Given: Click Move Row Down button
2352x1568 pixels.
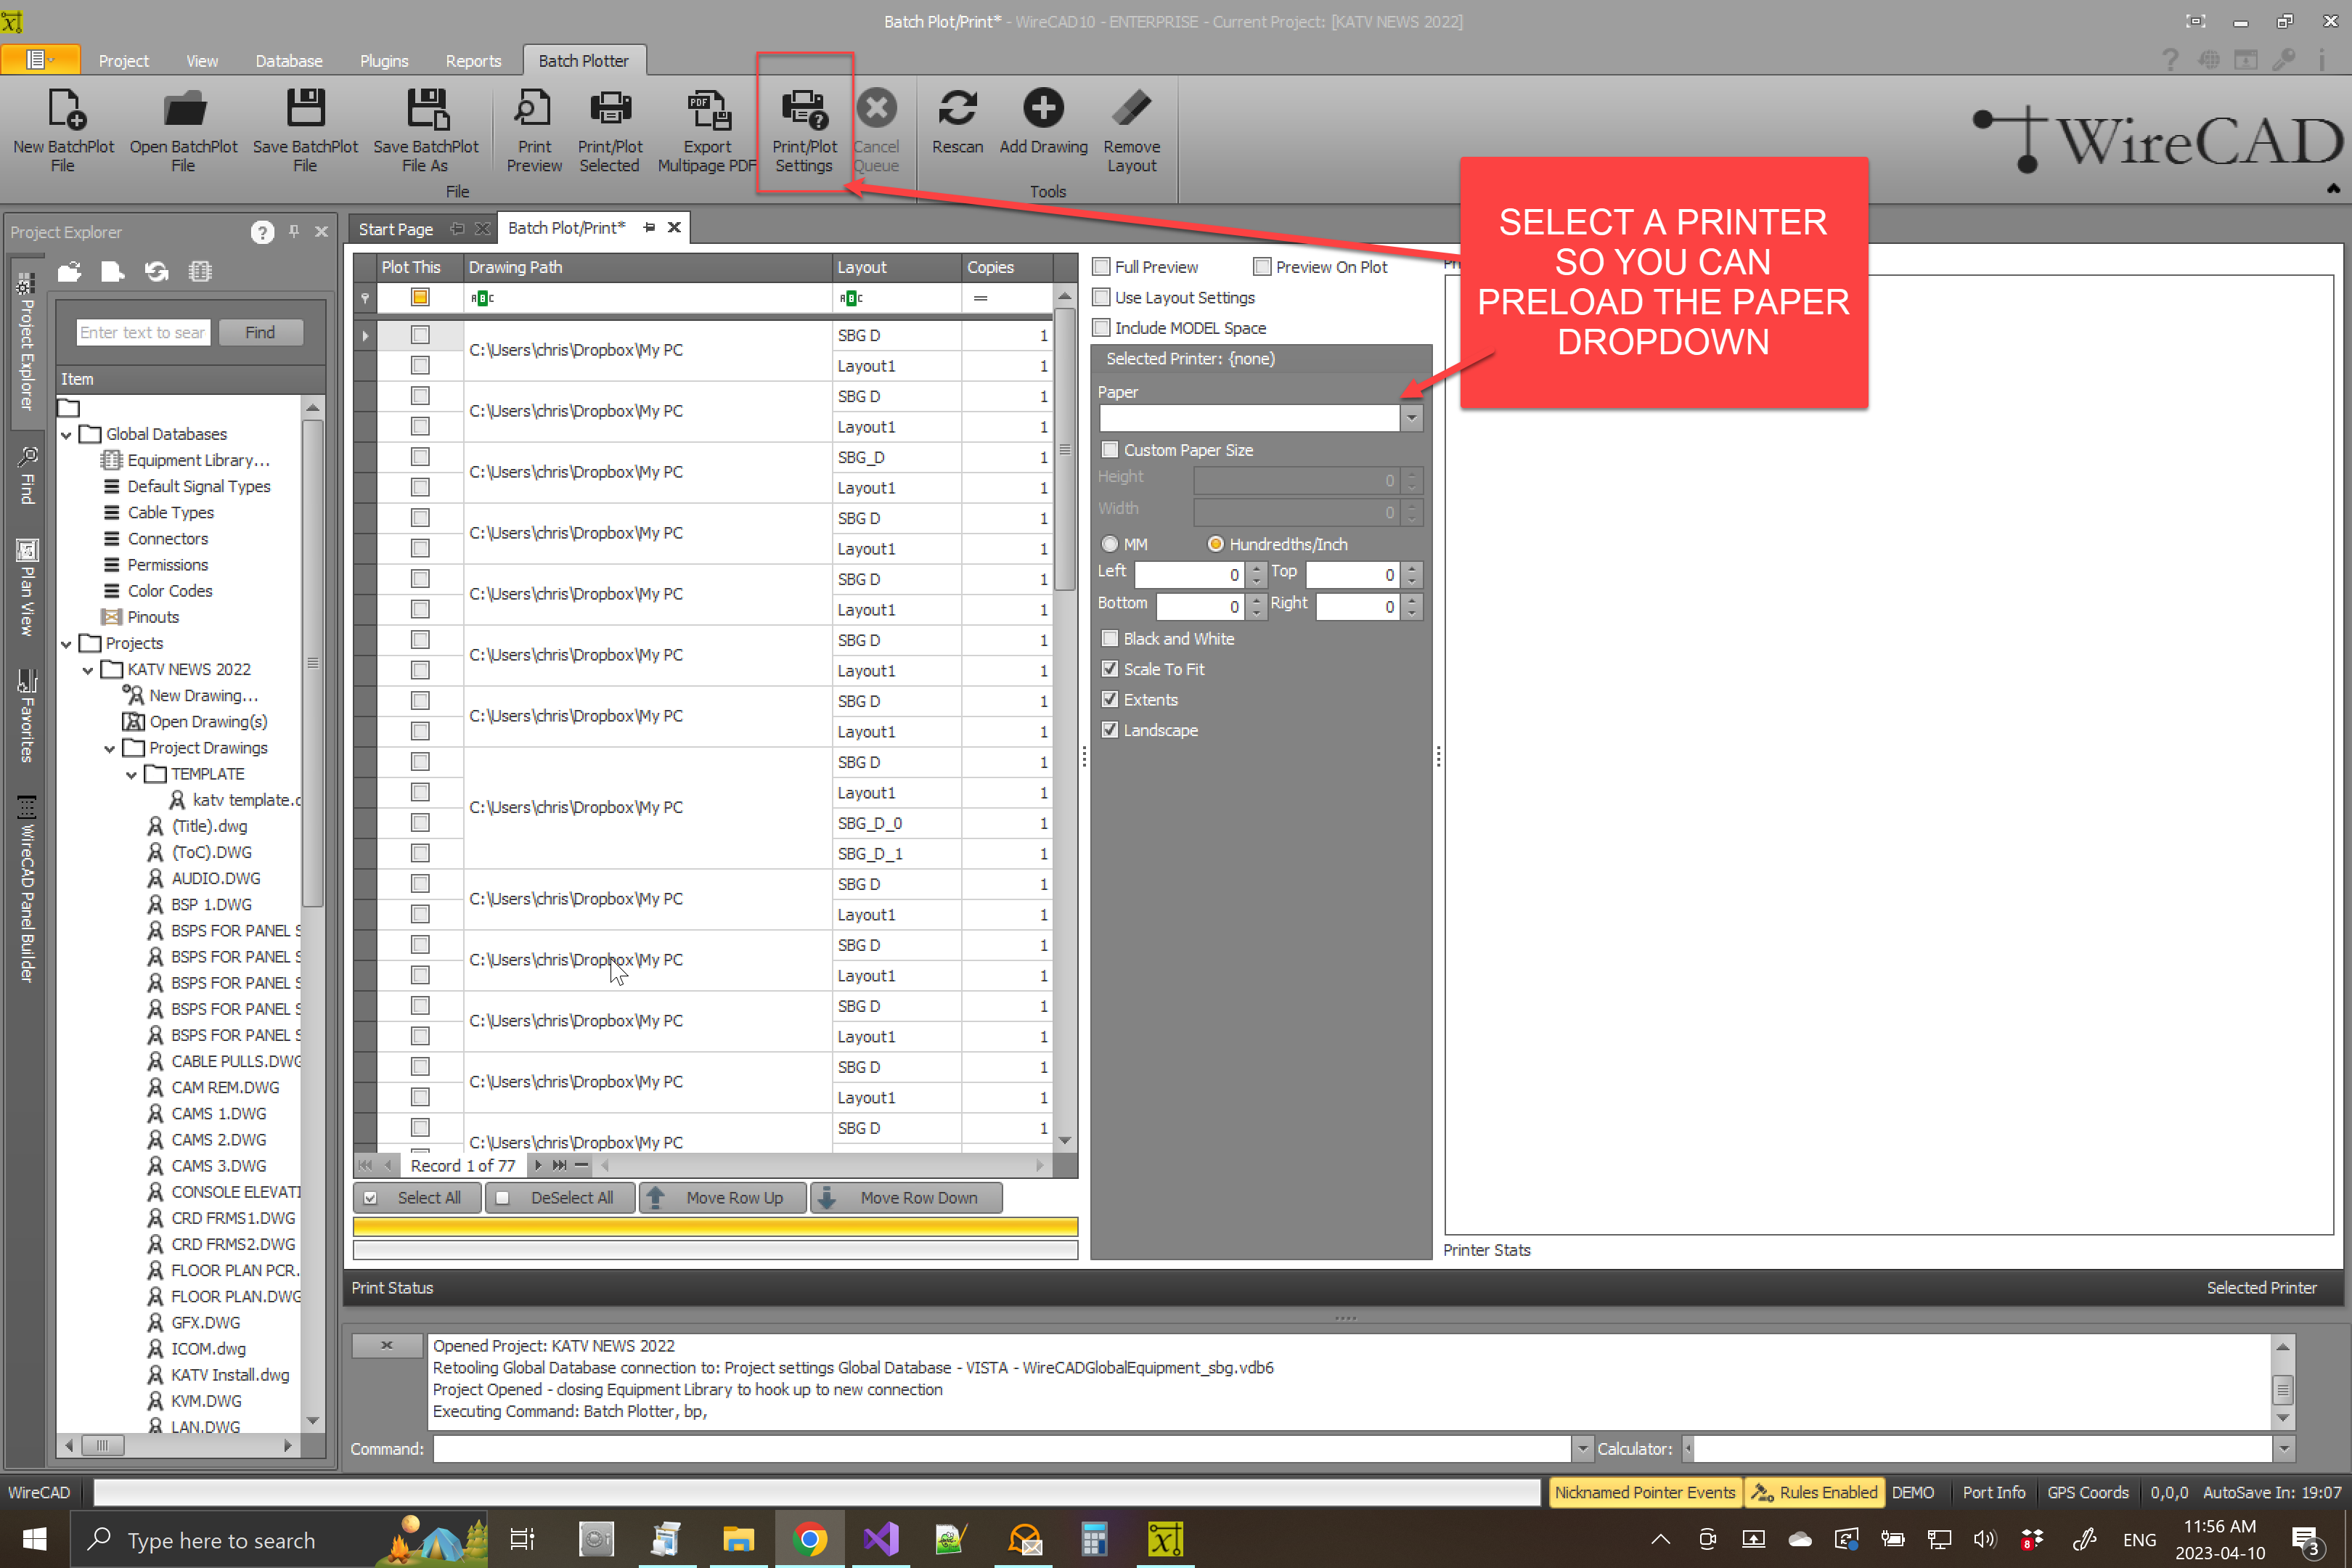Looking at the screenshot, I should 905,1197.
